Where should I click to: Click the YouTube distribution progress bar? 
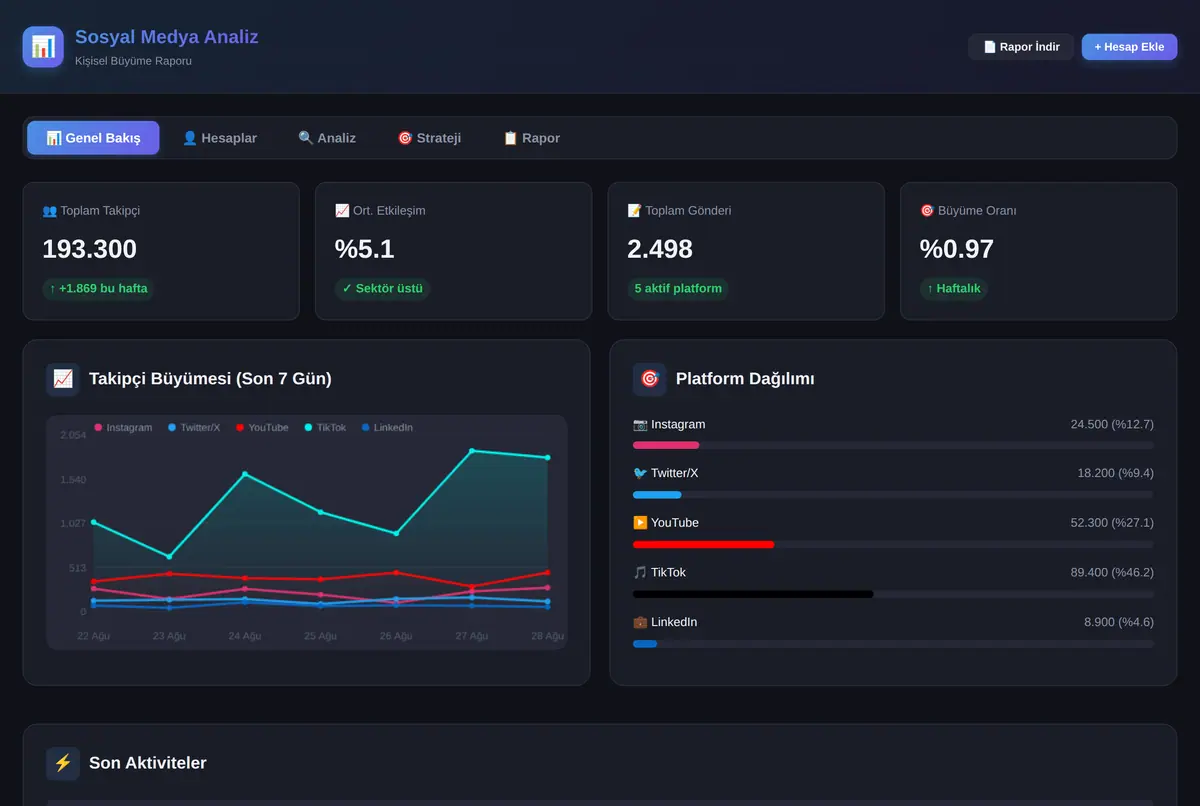pyautogui.click(x=893, y=544)
